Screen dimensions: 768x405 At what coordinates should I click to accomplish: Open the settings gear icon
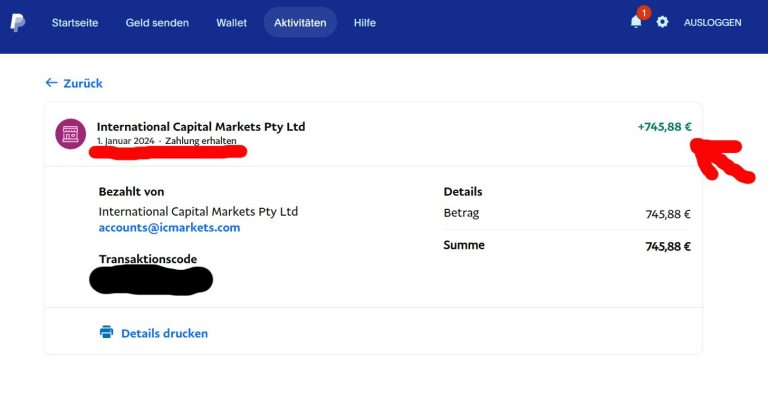point(662,22)
